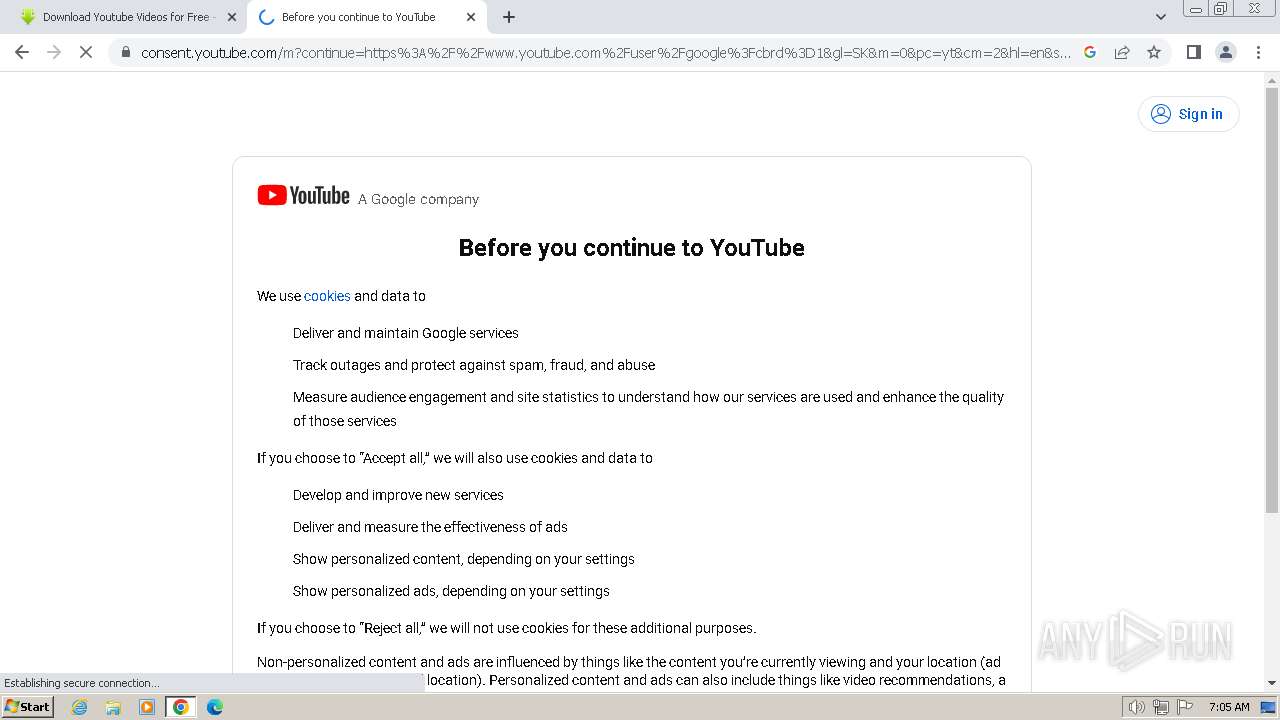
Task: Open Chrome profile avatar
Action: click(1225, 52)
